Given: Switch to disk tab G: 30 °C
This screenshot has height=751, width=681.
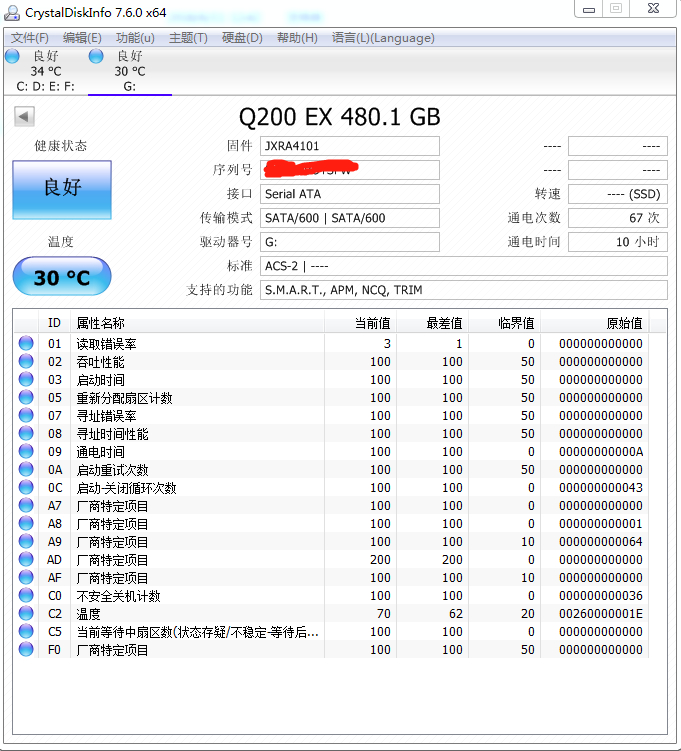Looking at the screenshot, I should (130, 71).
